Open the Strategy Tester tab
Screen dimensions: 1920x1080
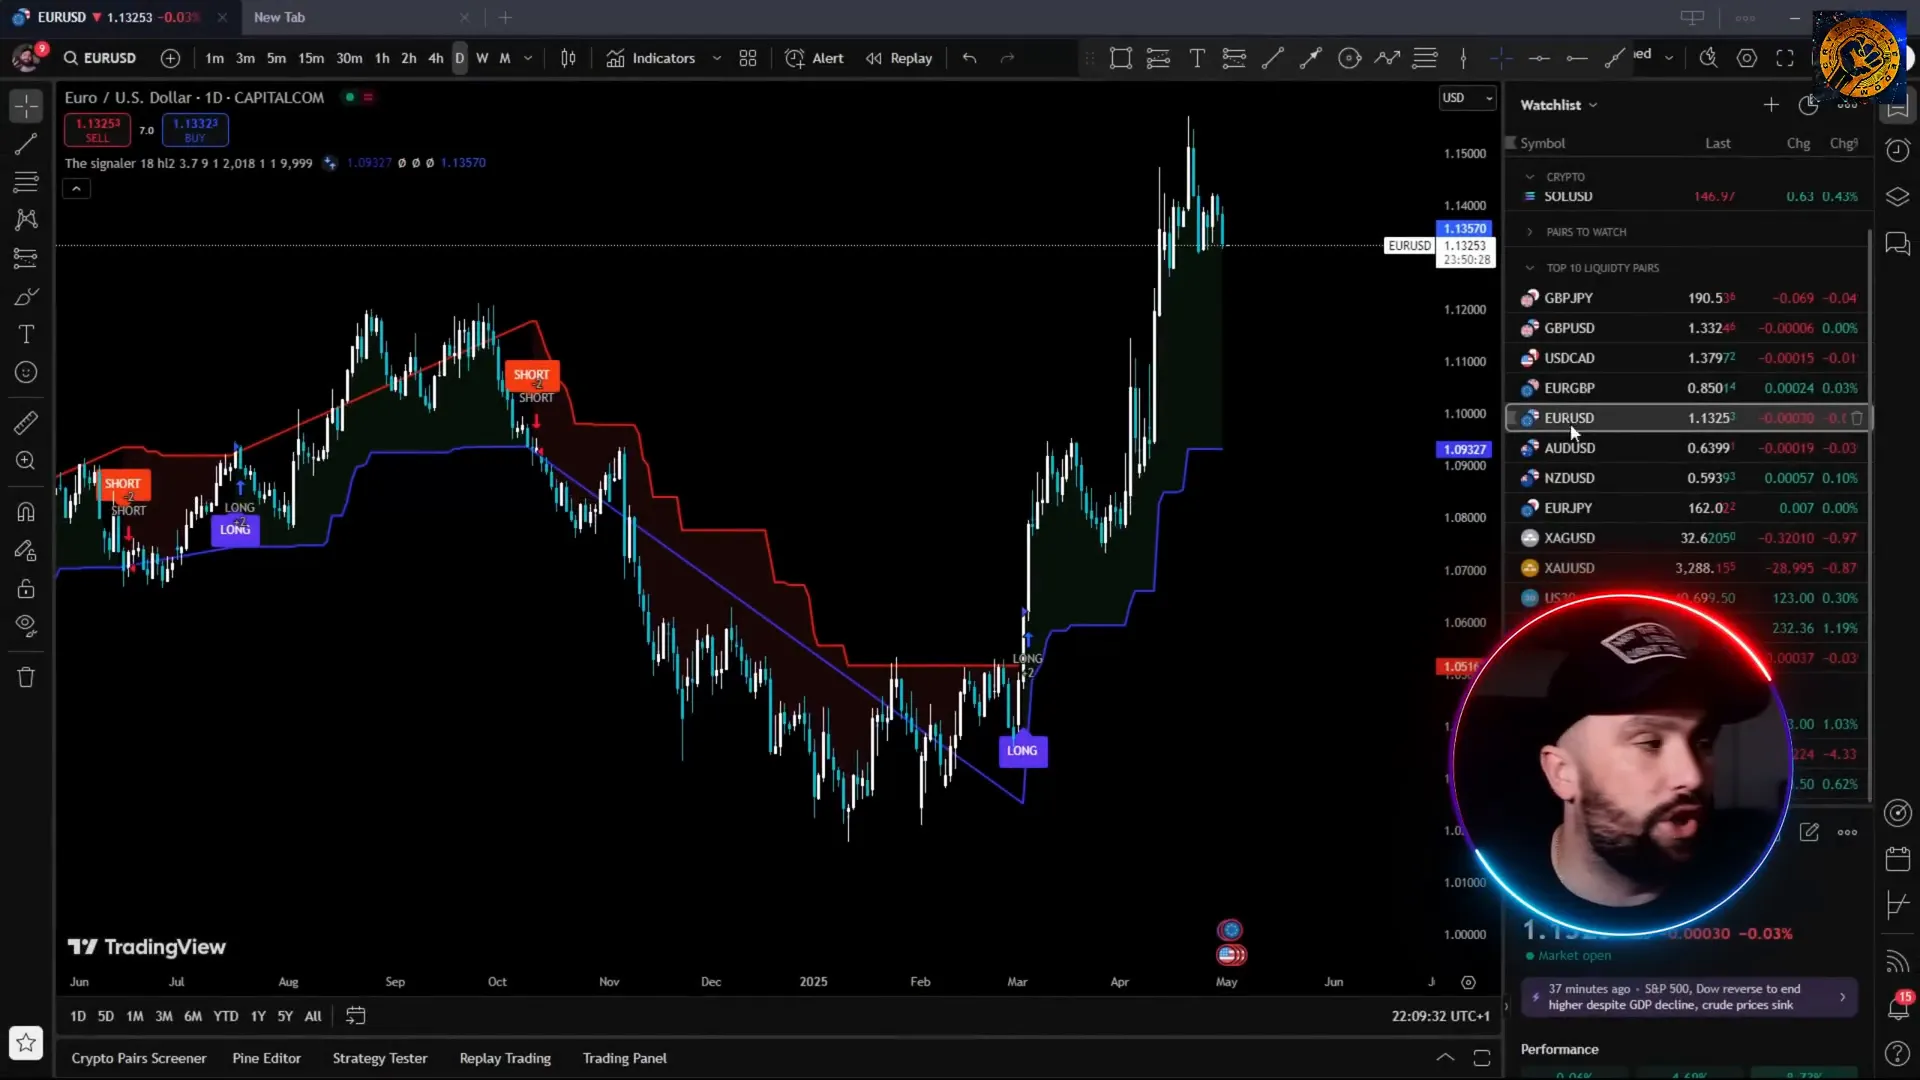click(380, 1058)
